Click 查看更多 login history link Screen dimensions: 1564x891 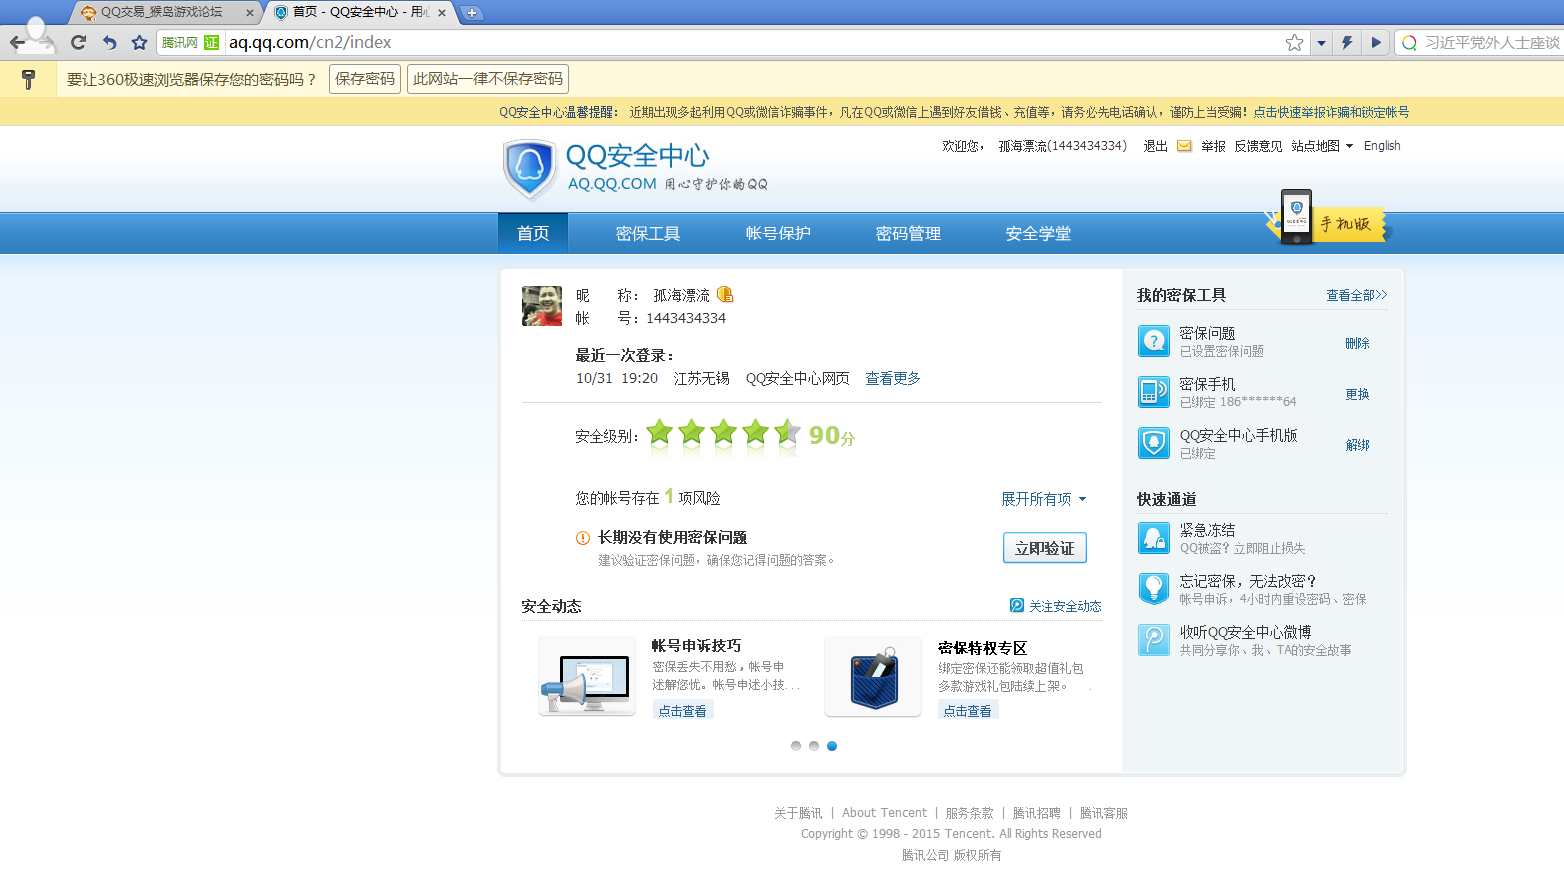coord(893,378)
